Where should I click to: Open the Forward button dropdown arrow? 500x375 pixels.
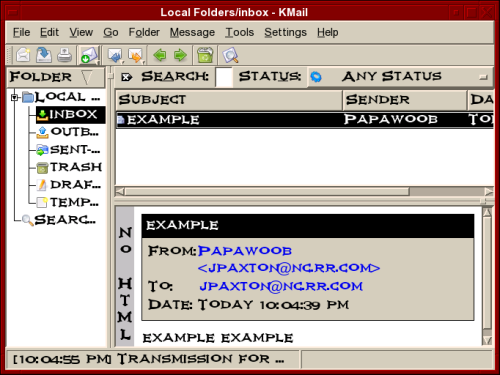143,62
